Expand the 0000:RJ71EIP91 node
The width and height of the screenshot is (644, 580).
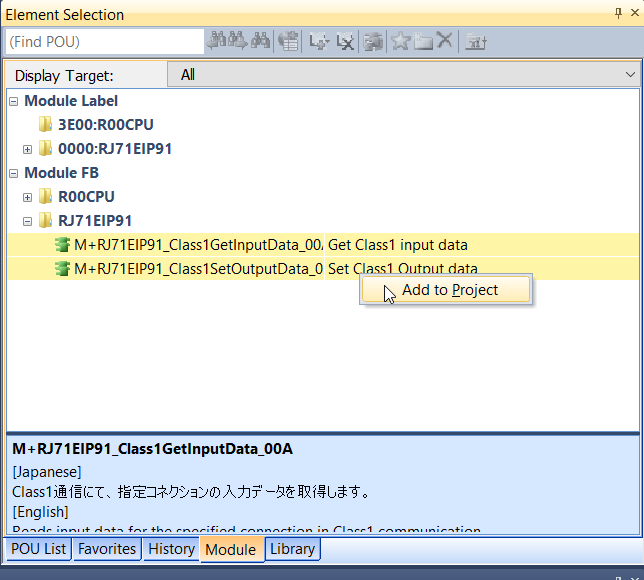pos(28,149)
